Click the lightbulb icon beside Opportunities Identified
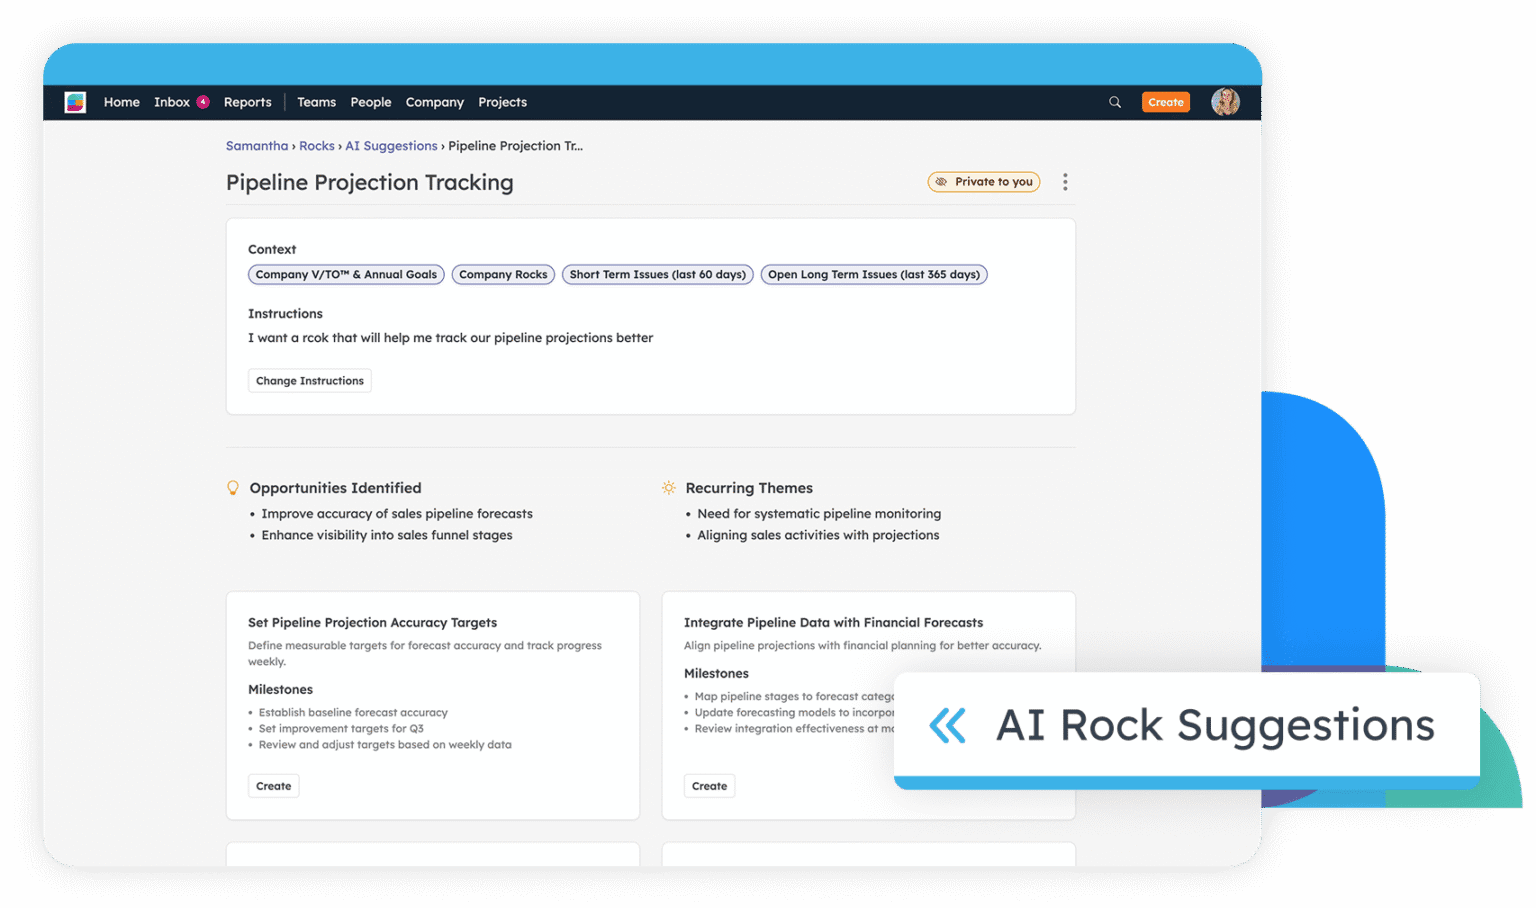Screen dimensions: 1536x908 (x=233, y=487)
